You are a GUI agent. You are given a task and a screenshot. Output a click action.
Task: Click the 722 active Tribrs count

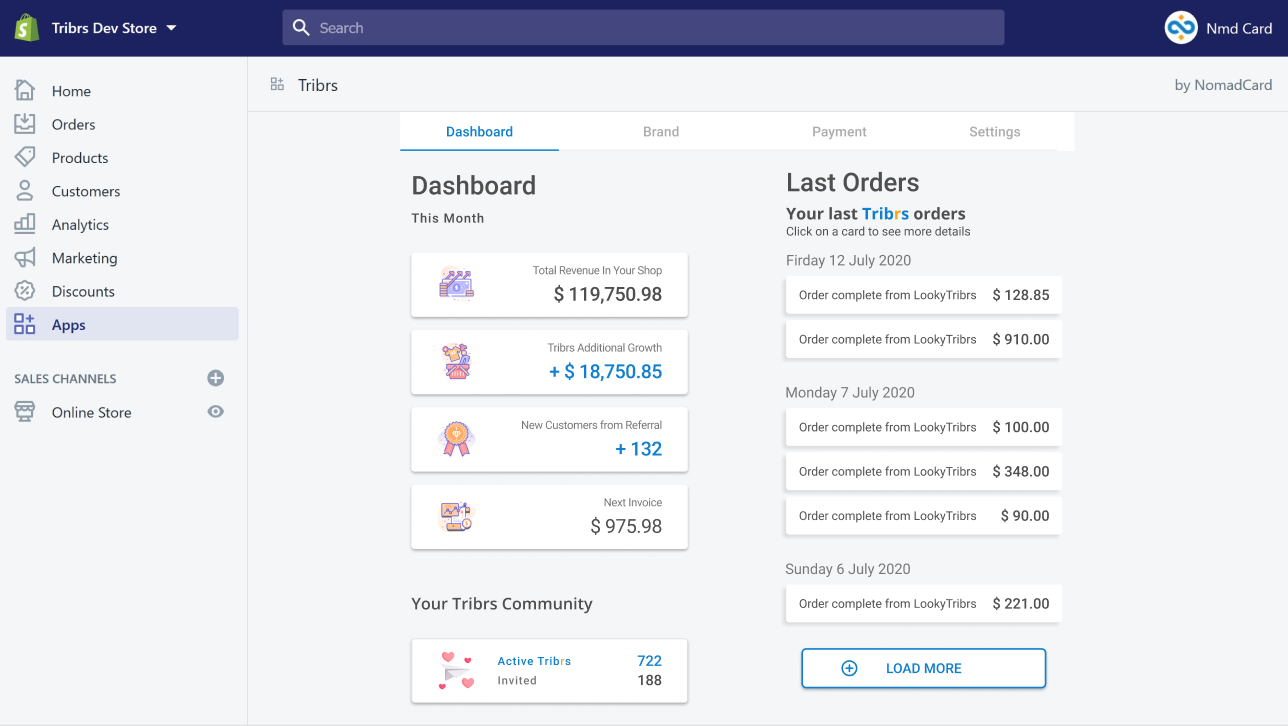649,661
